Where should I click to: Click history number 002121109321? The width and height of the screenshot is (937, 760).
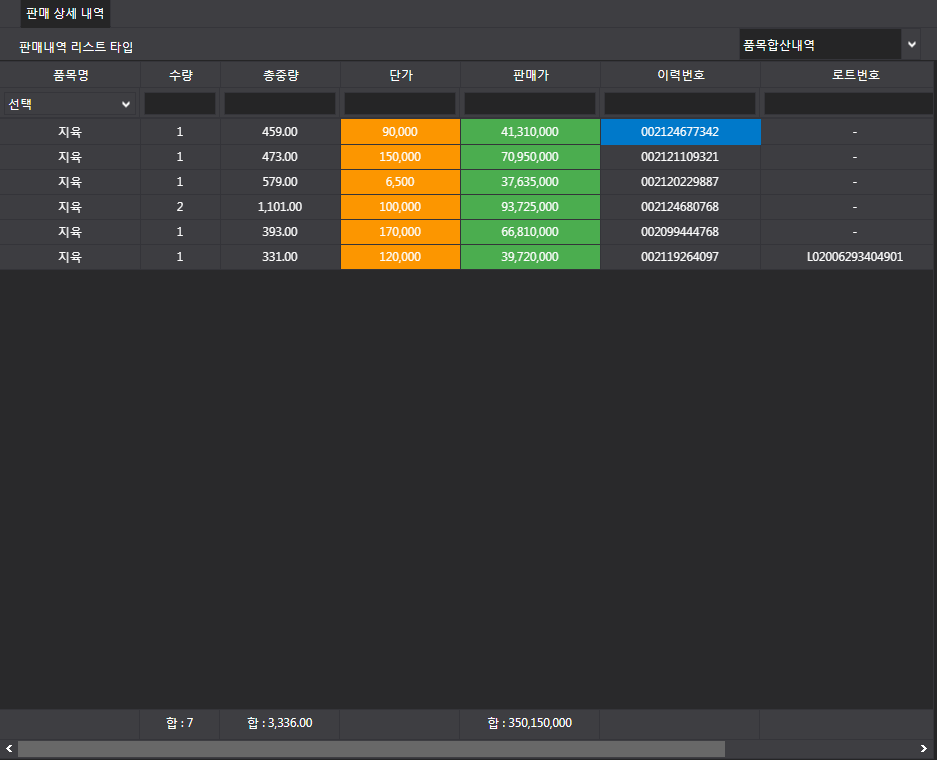(x=681, y=157)
